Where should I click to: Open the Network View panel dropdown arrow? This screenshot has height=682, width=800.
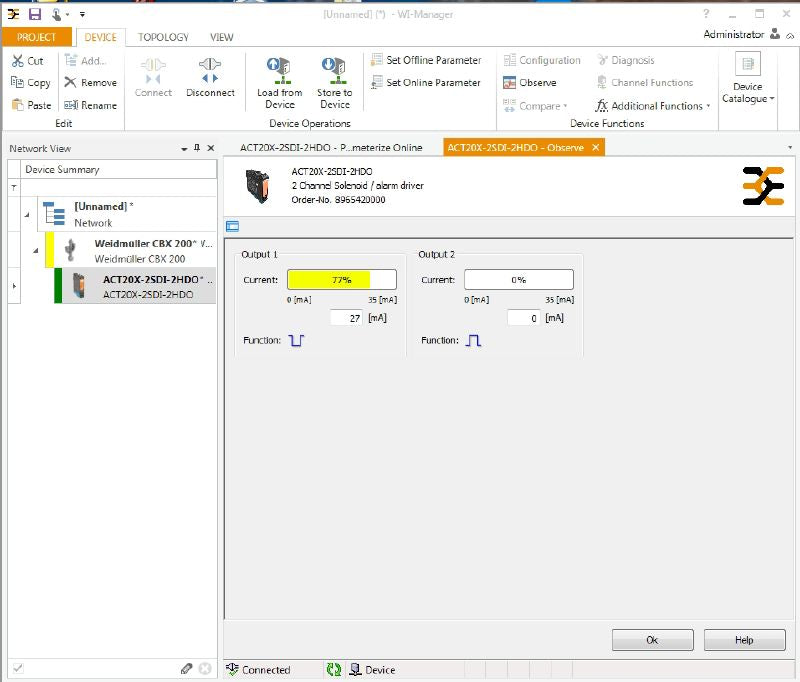[184, 149]
